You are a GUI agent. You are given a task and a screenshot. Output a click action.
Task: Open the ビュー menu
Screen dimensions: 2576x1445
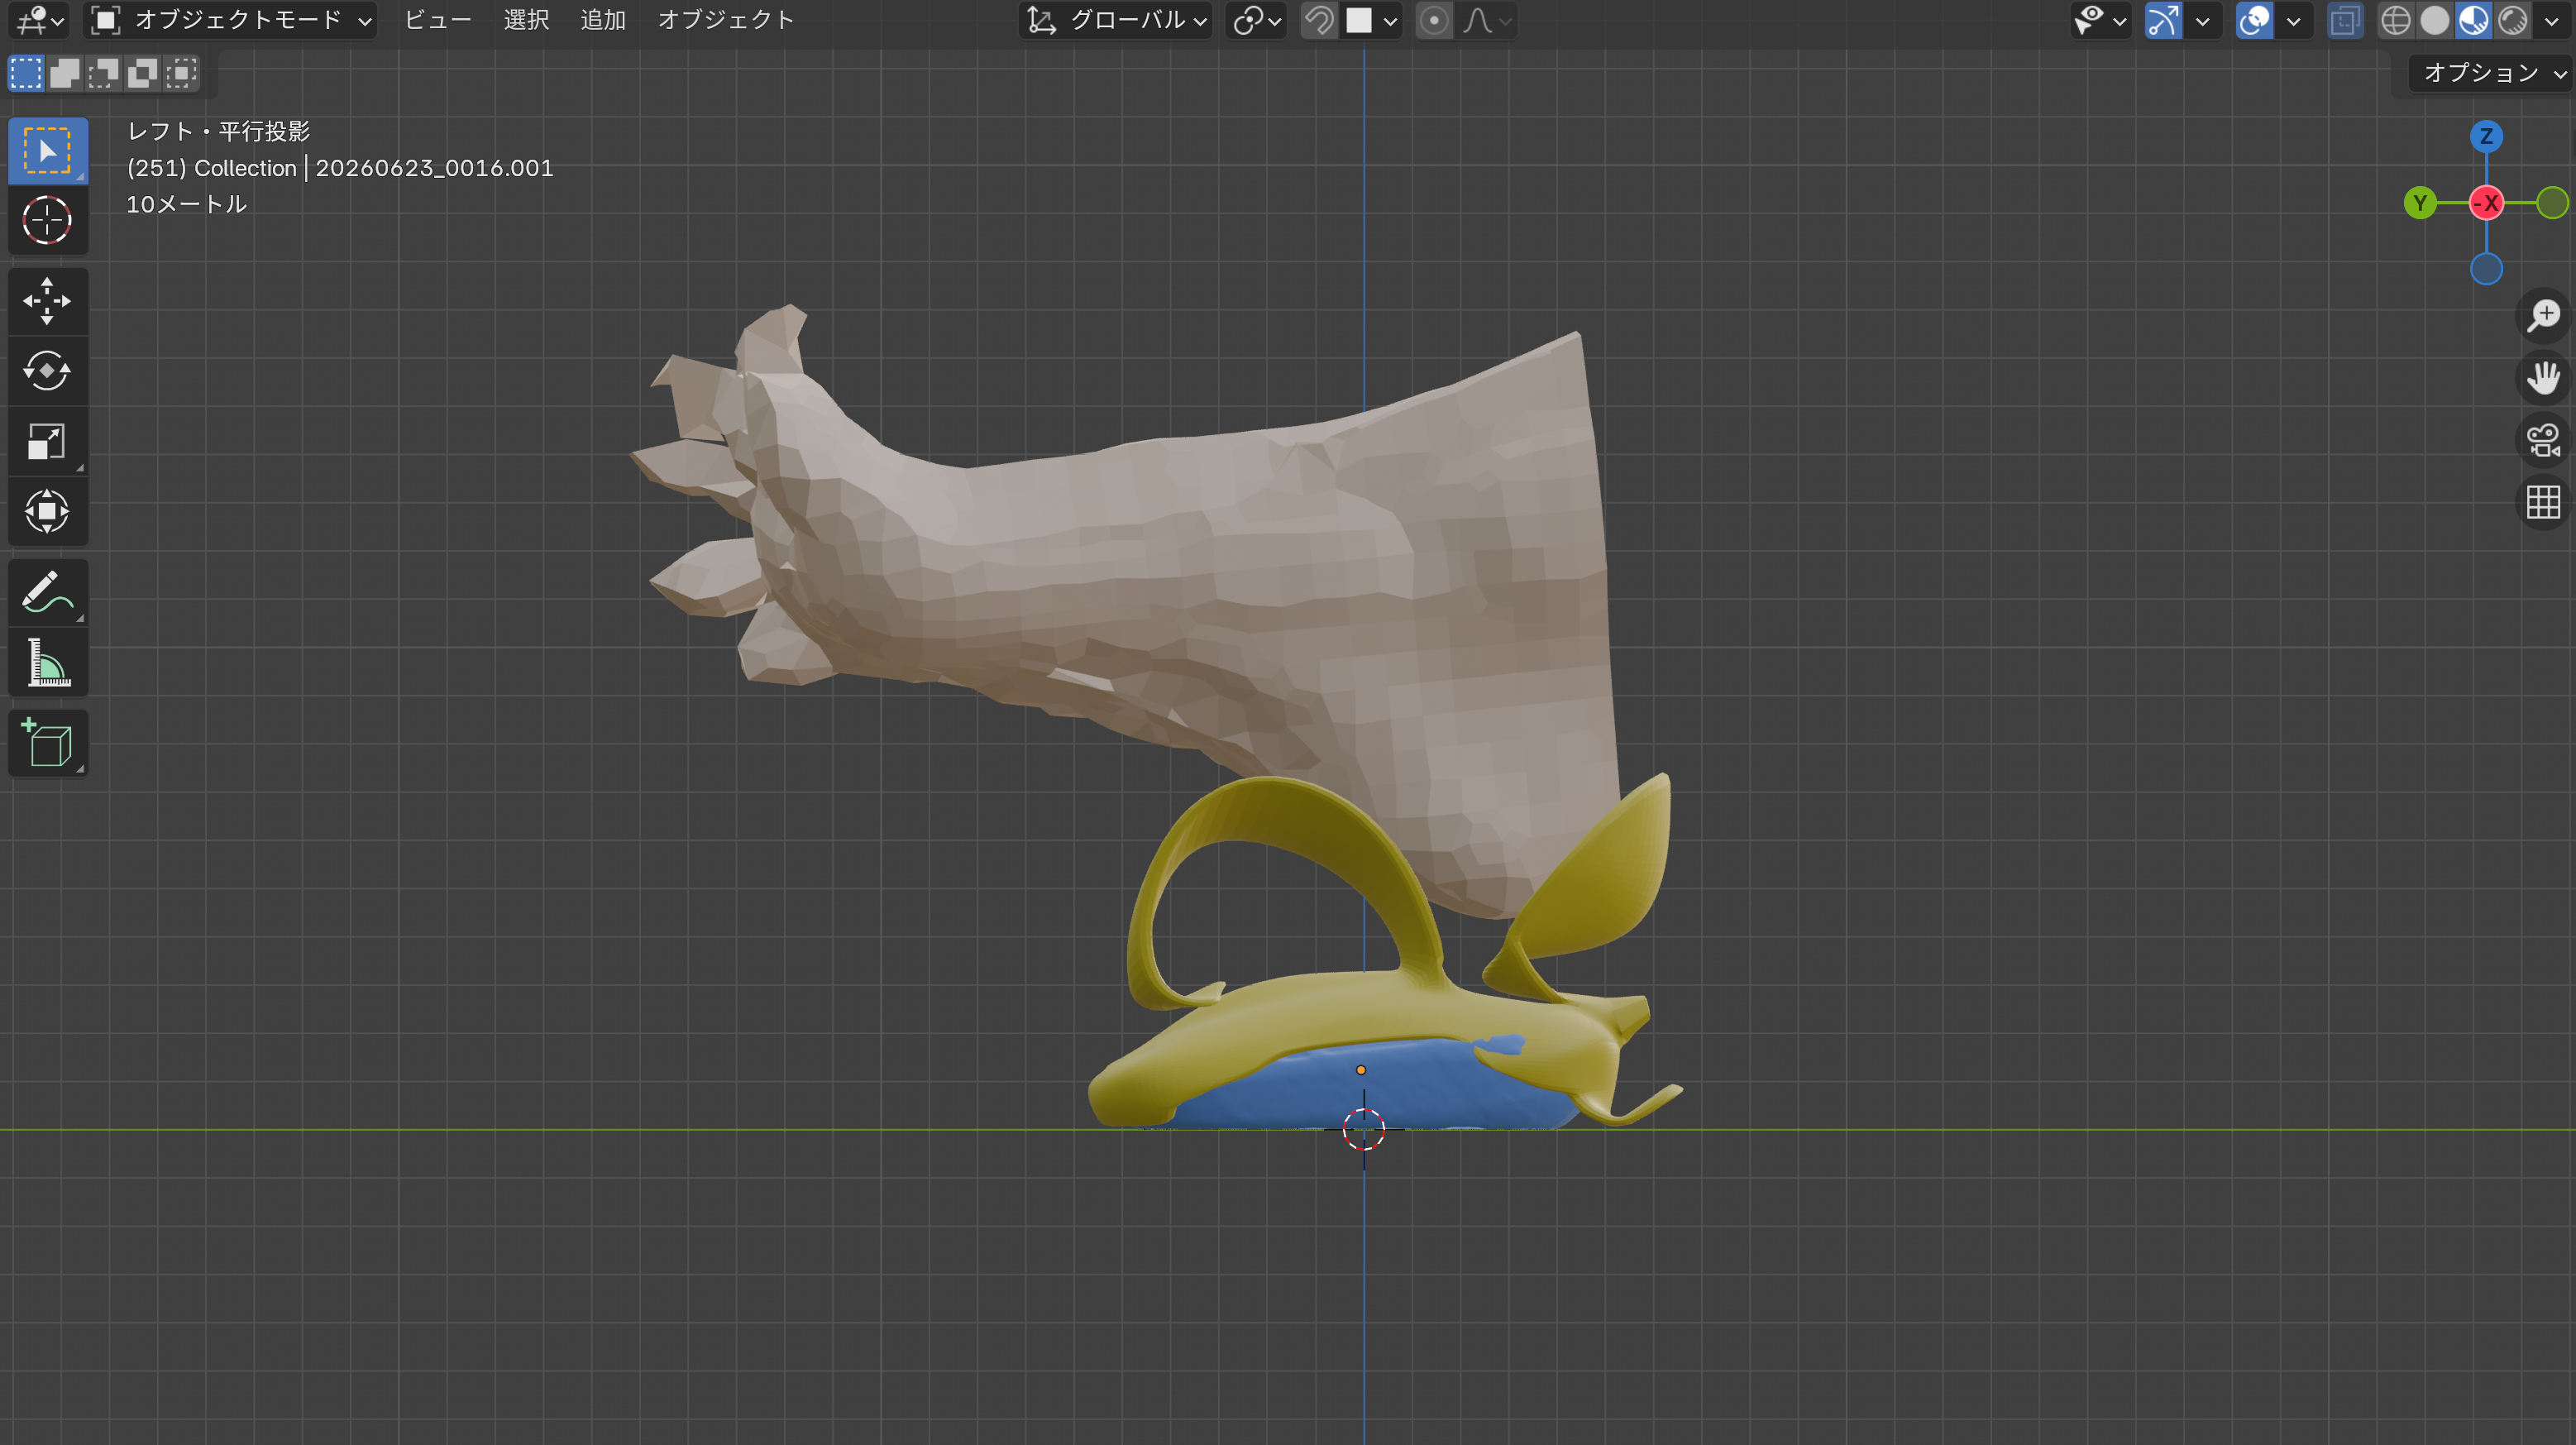point(438,20)
